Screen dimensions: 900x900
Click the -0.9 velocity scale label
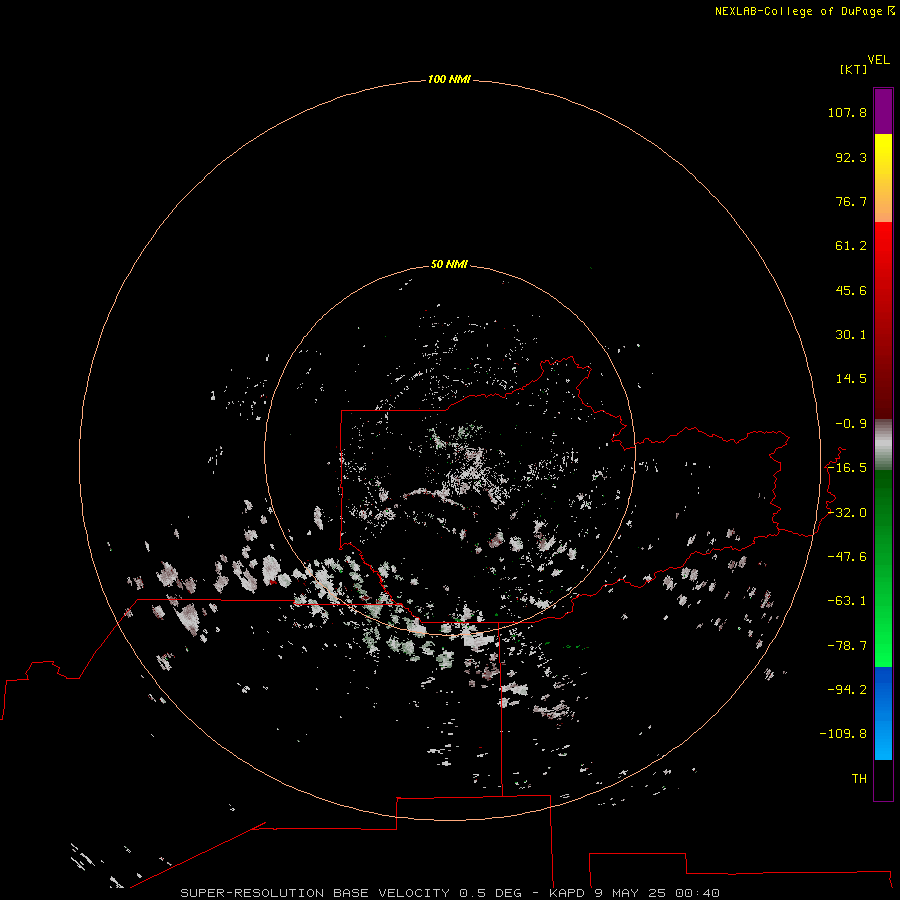[x=851, y=424]
